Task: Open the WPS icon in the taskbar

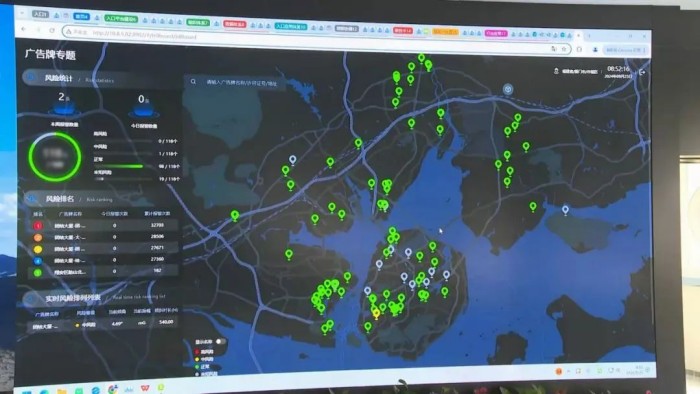Action: click(145, 388)
